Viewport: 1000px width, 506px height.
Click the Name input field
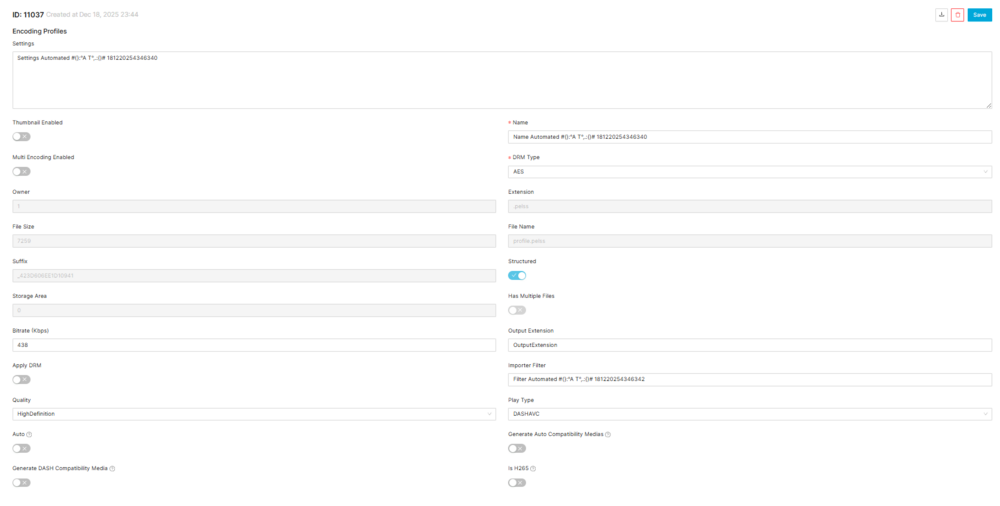(749, 137)
